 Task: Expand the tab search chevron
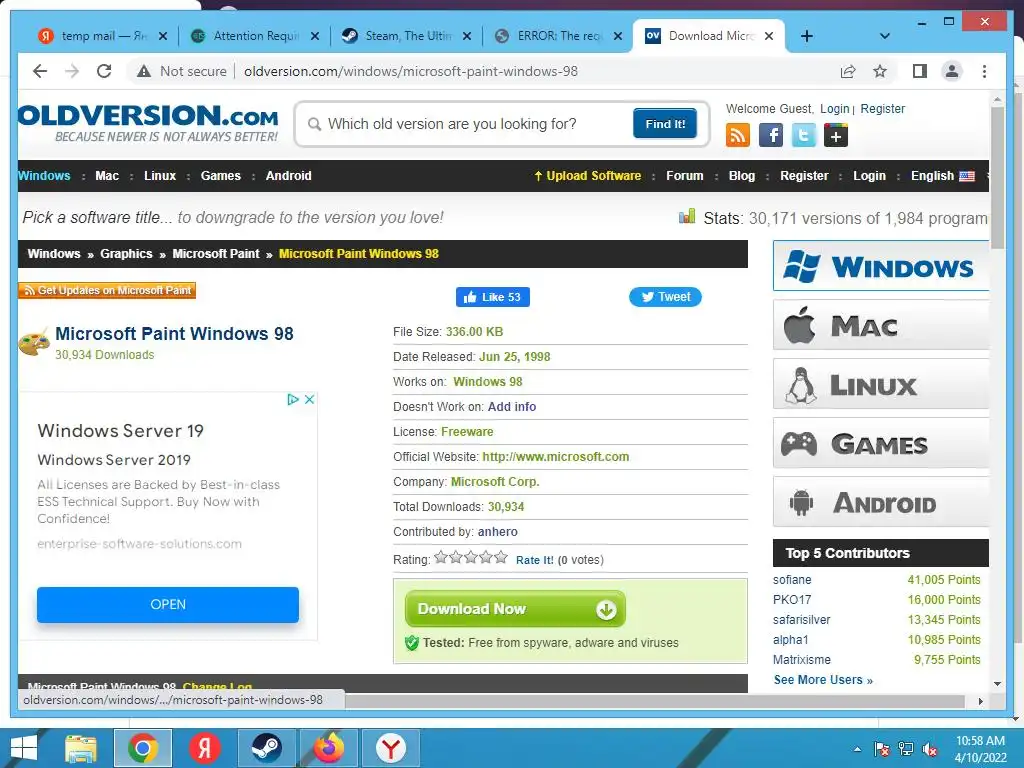(x=885, y=36)
